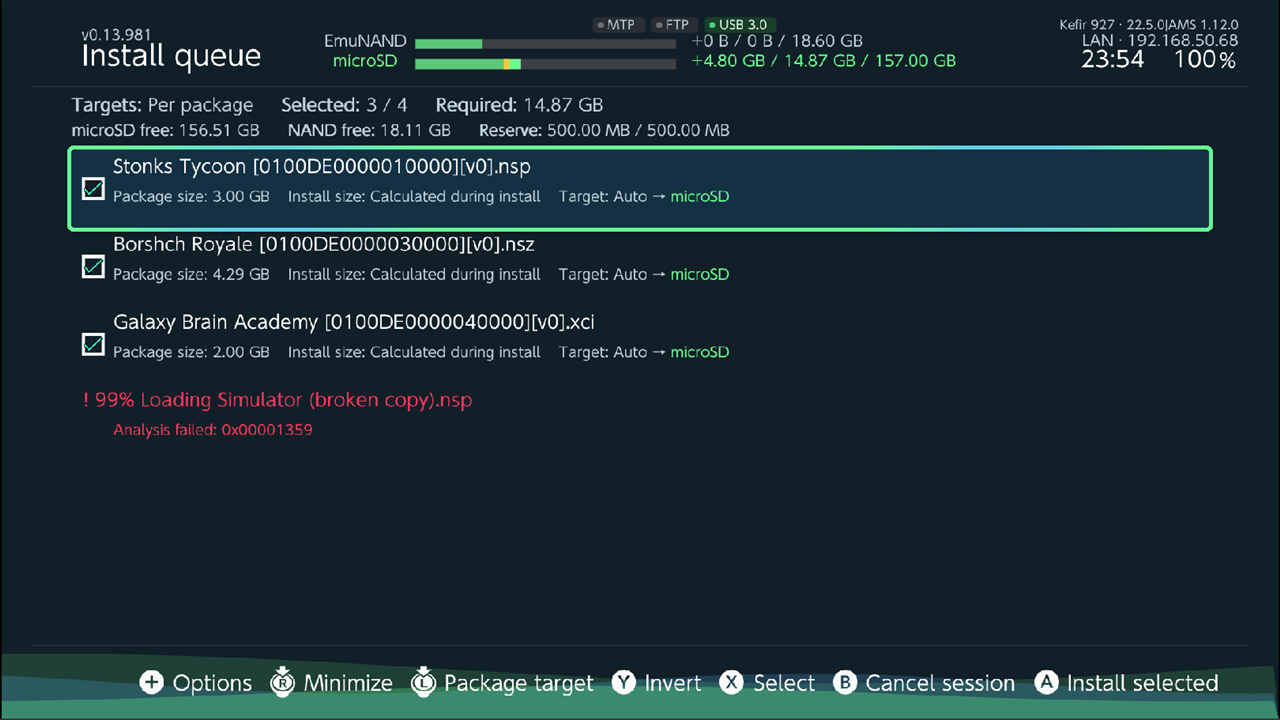The image size is (1280, 720).
Task: Click the right-stick Minimize icon
Action: coord(283,682)
